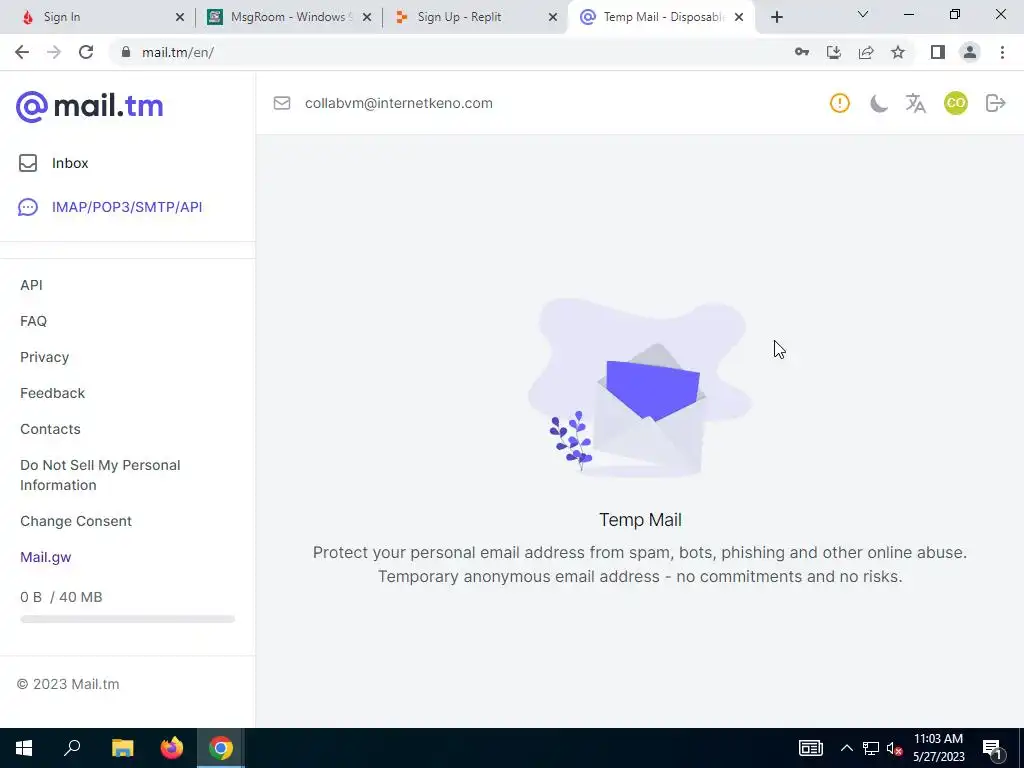Open Do Not Sell My Personal Information
Screen dimensions: 1024x768
click(100, 475)
